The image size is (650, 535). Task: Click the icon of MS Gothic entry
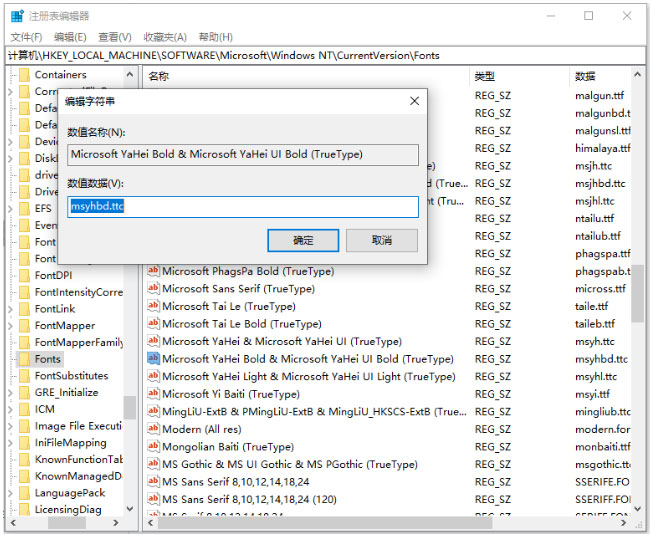(153, 464)
